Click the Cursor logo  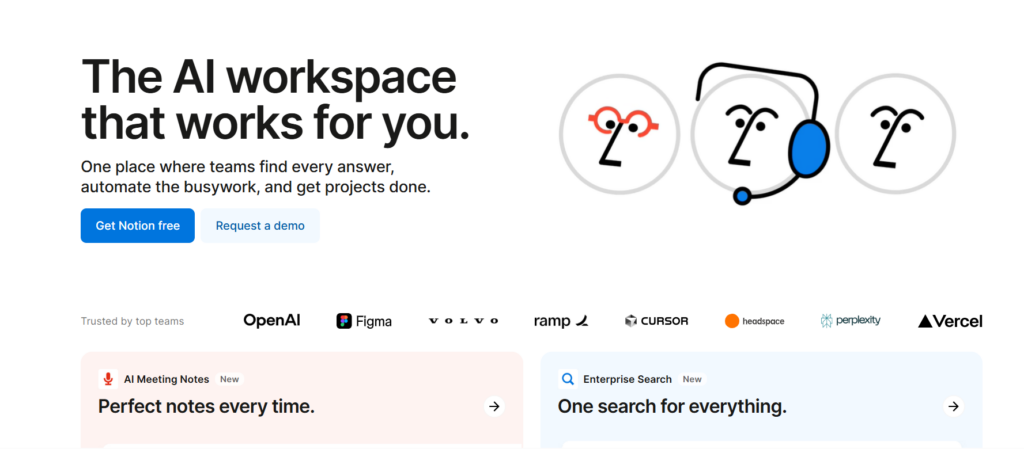[x=659, y=321]
